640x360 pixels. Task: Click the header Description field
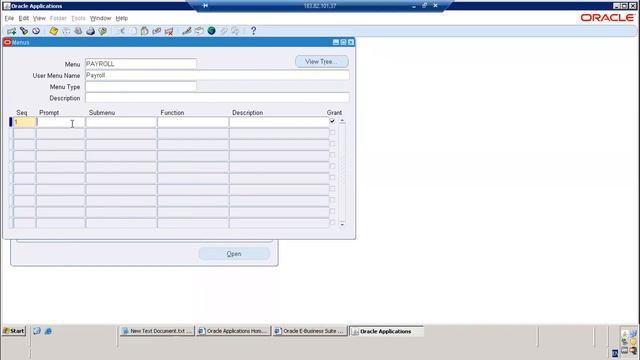coord(217,98)
